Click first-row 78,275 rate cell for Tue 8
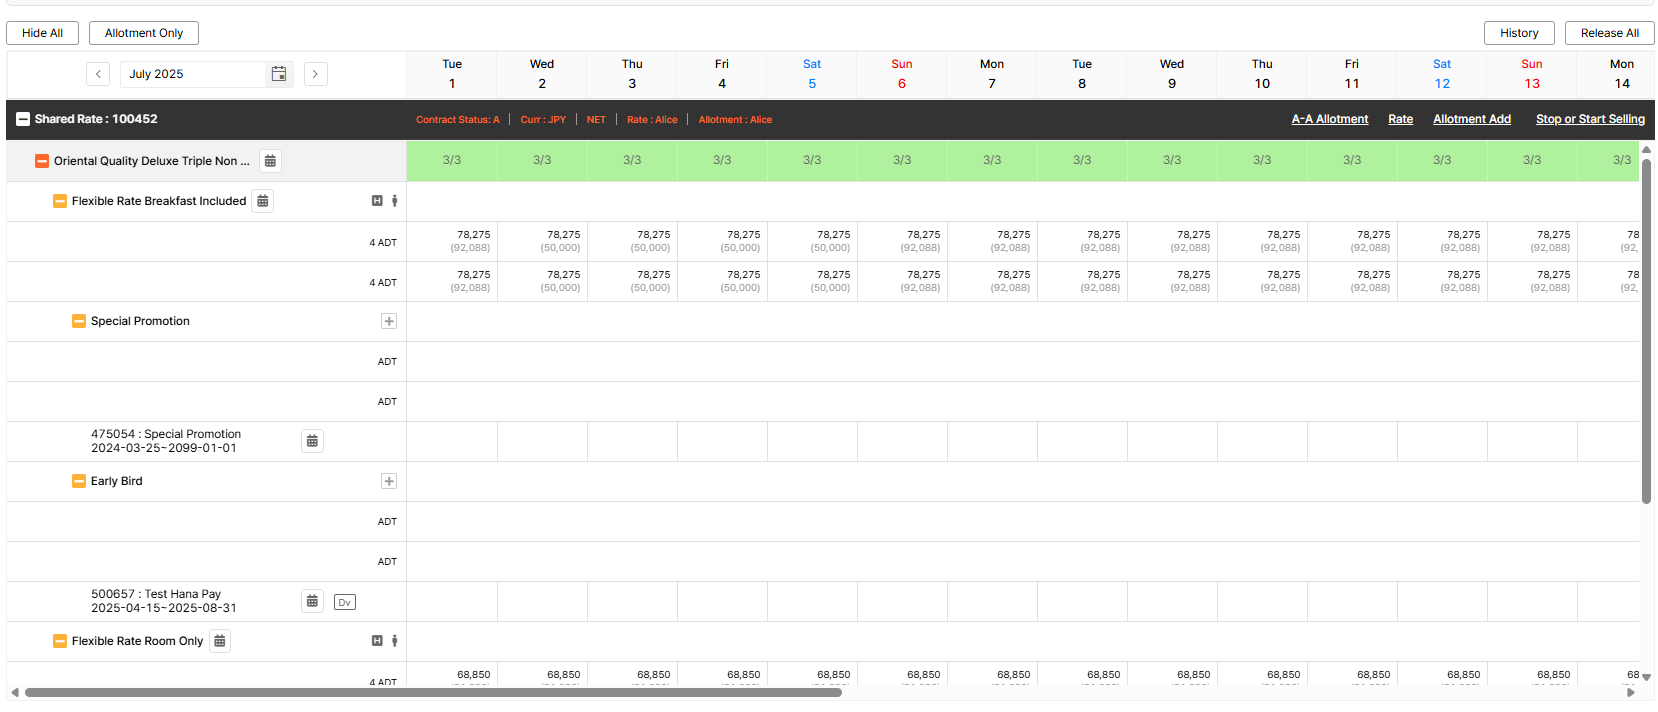Viewport: 1658px width, 712px height. [x=1082, y=241]
